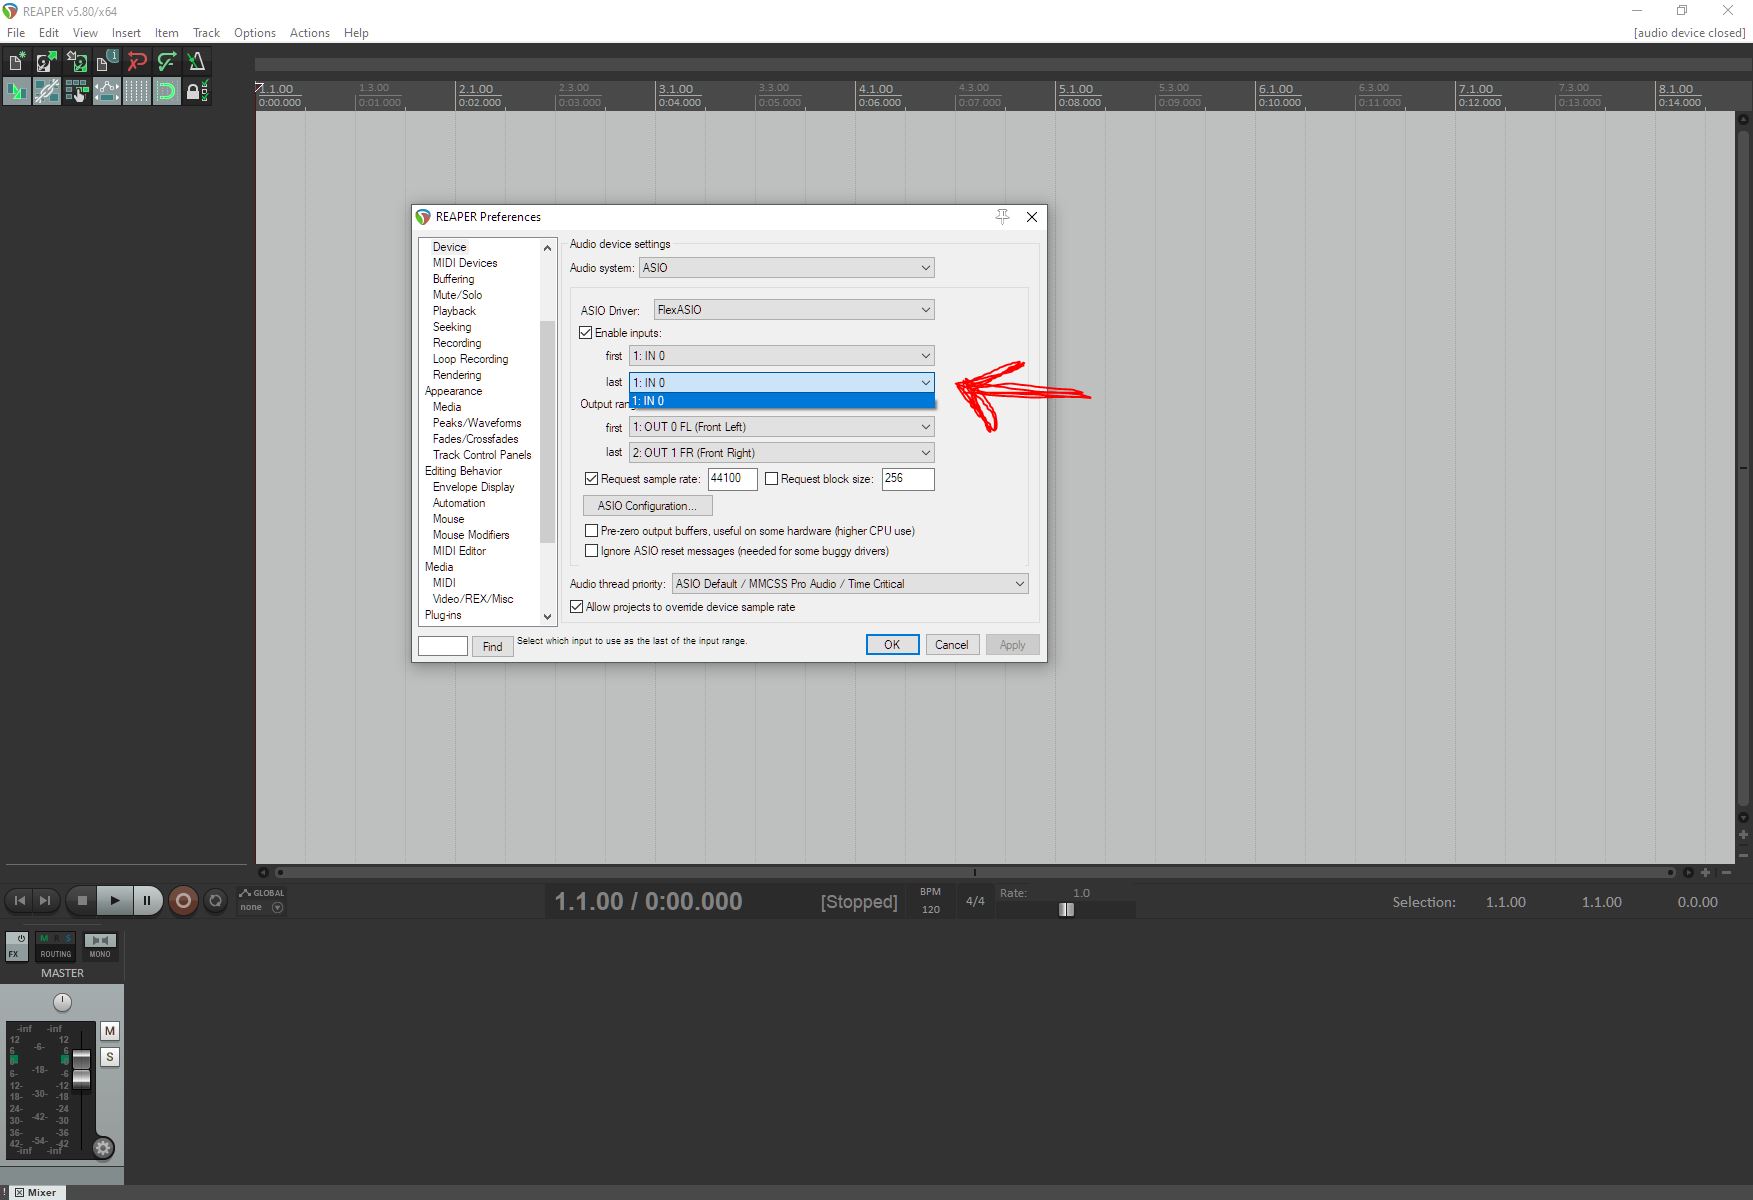
Task: Click the Redo toolbar icon
Action: point(167,61)
